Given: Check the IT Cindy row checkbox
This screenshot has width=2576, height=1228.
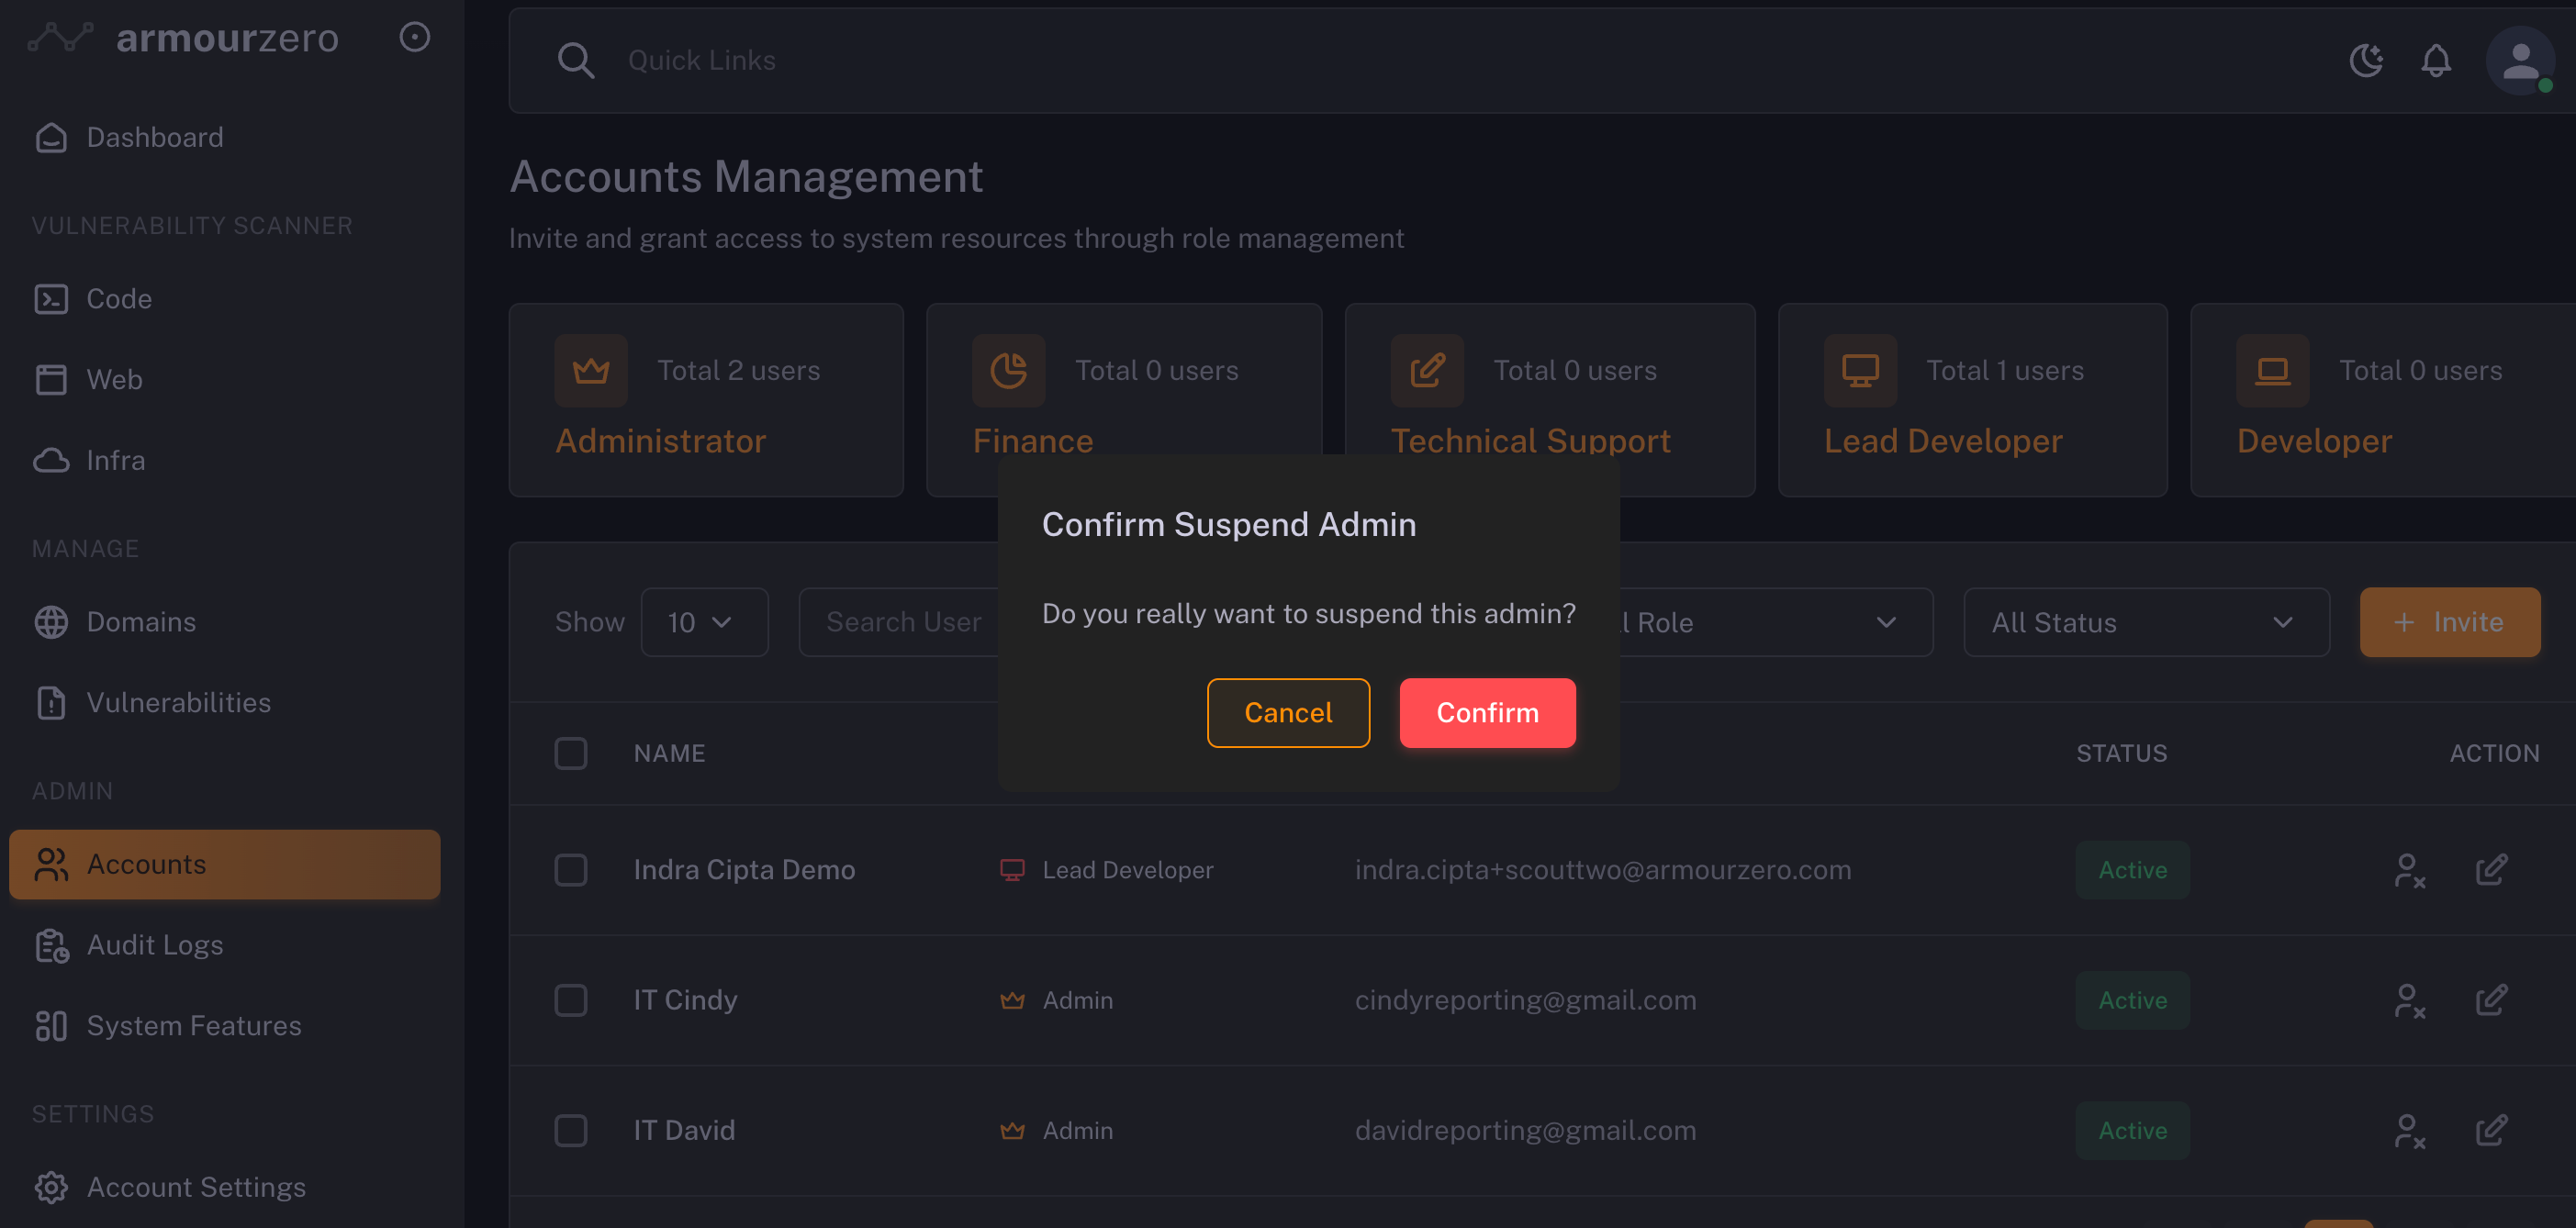Looking at the screenshot, I should coord(570,1000).
